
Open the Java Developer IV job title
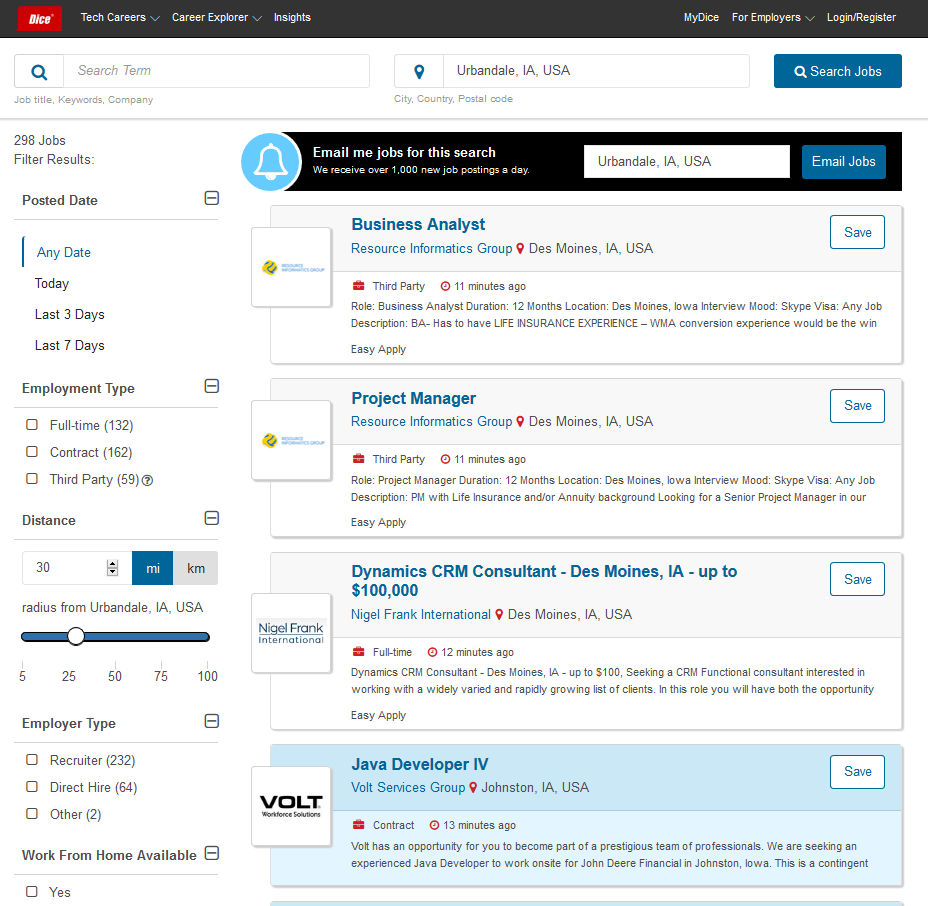[x=420, y=764]
